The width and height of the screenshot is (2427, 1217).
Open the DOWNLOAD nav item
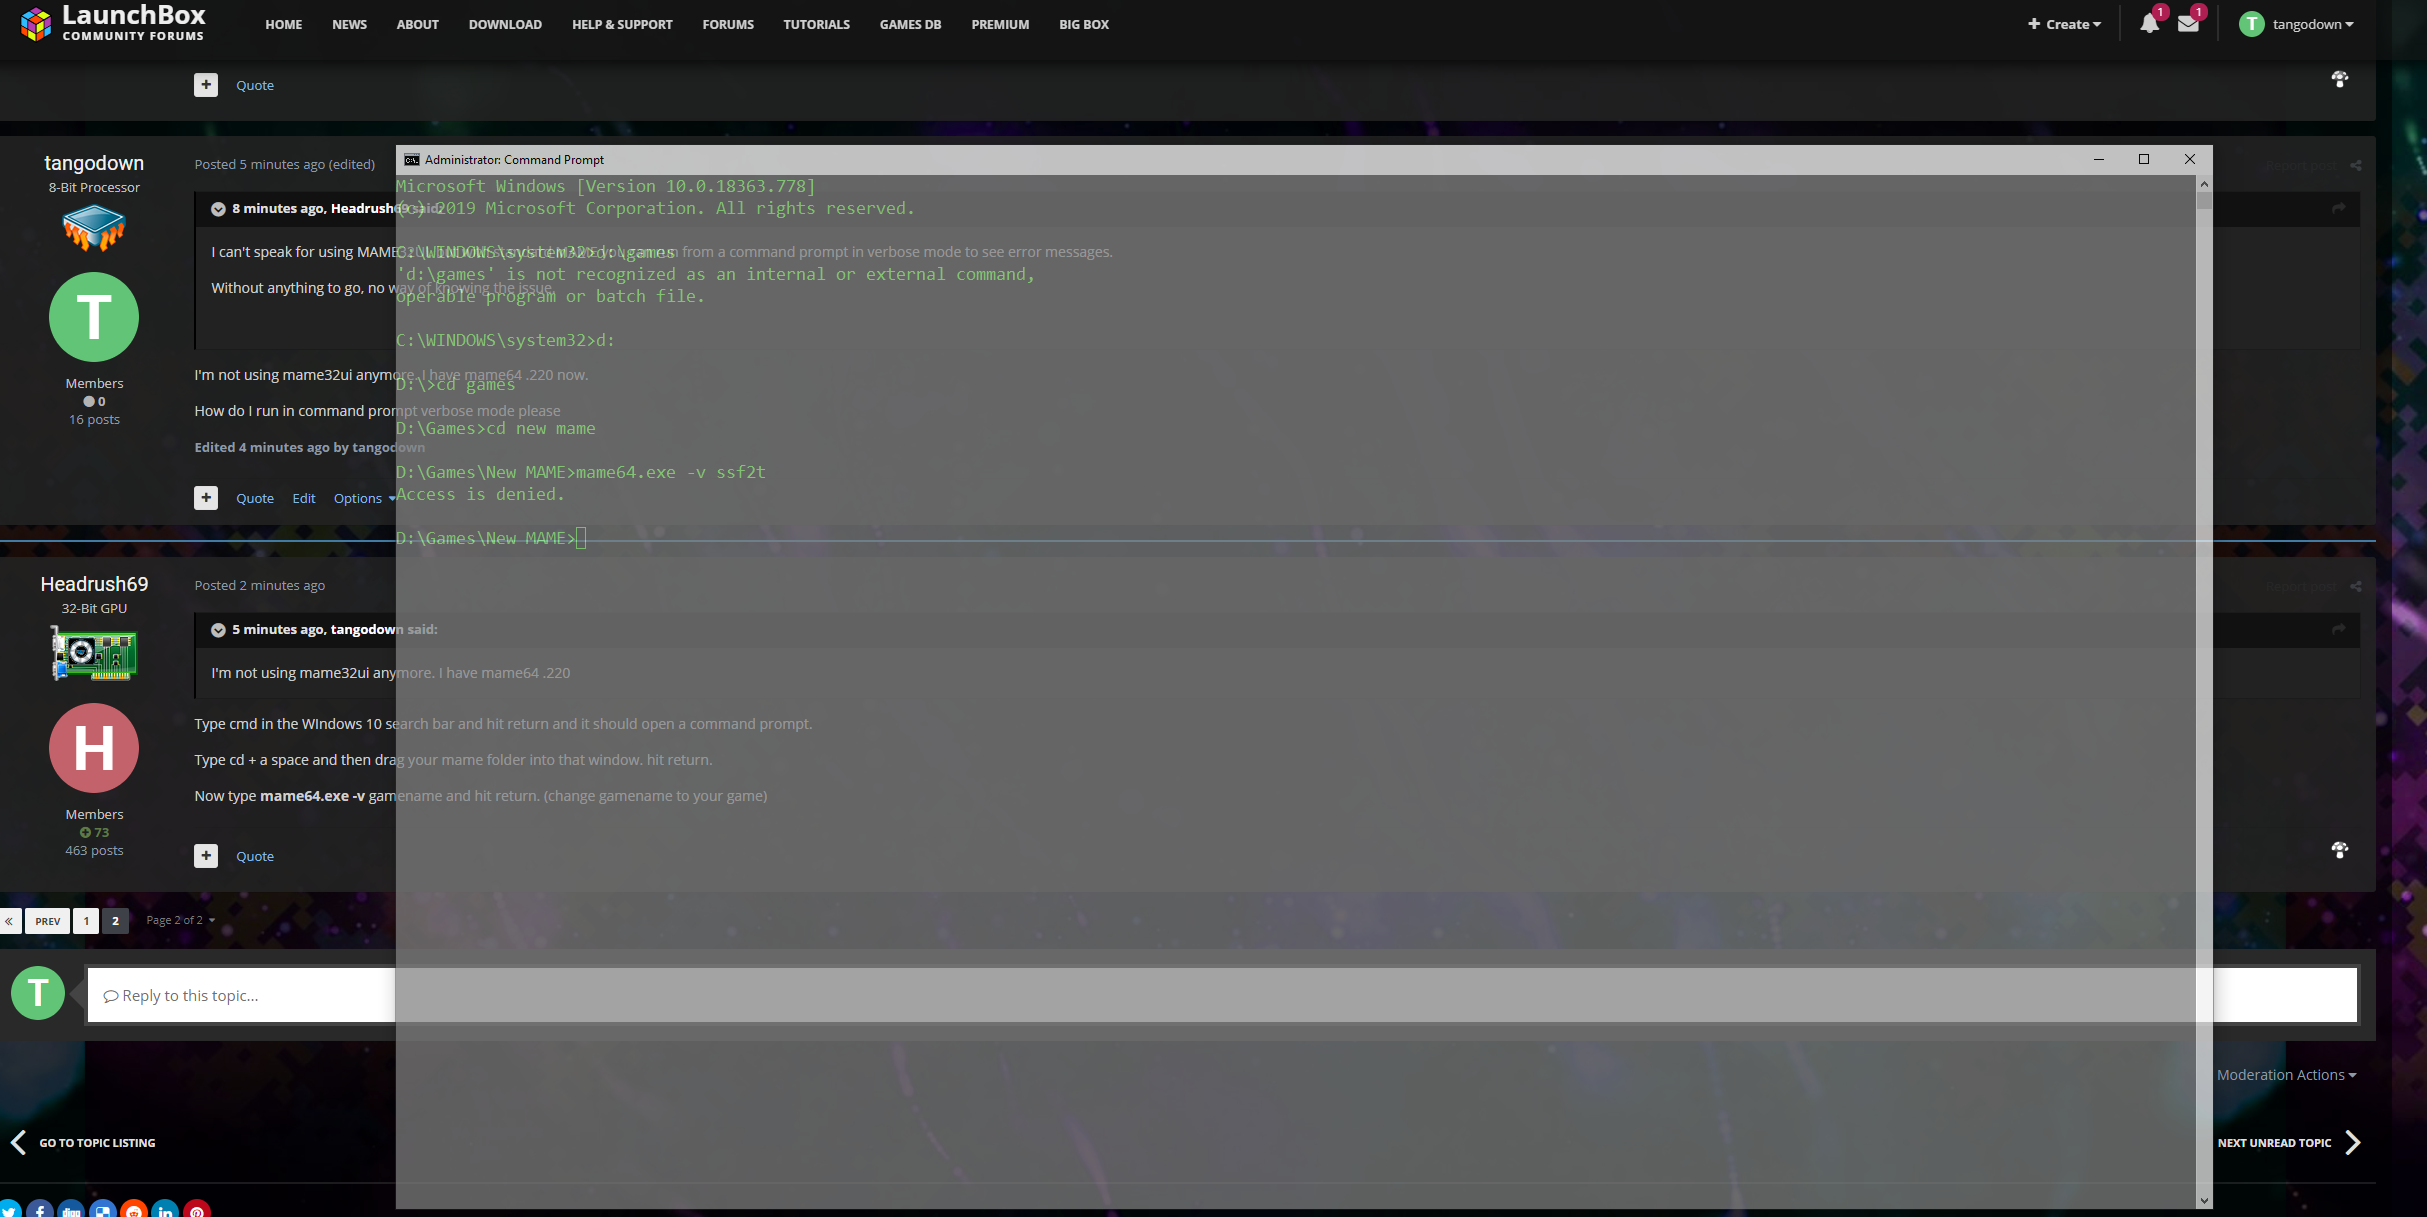tap(505, 24)
